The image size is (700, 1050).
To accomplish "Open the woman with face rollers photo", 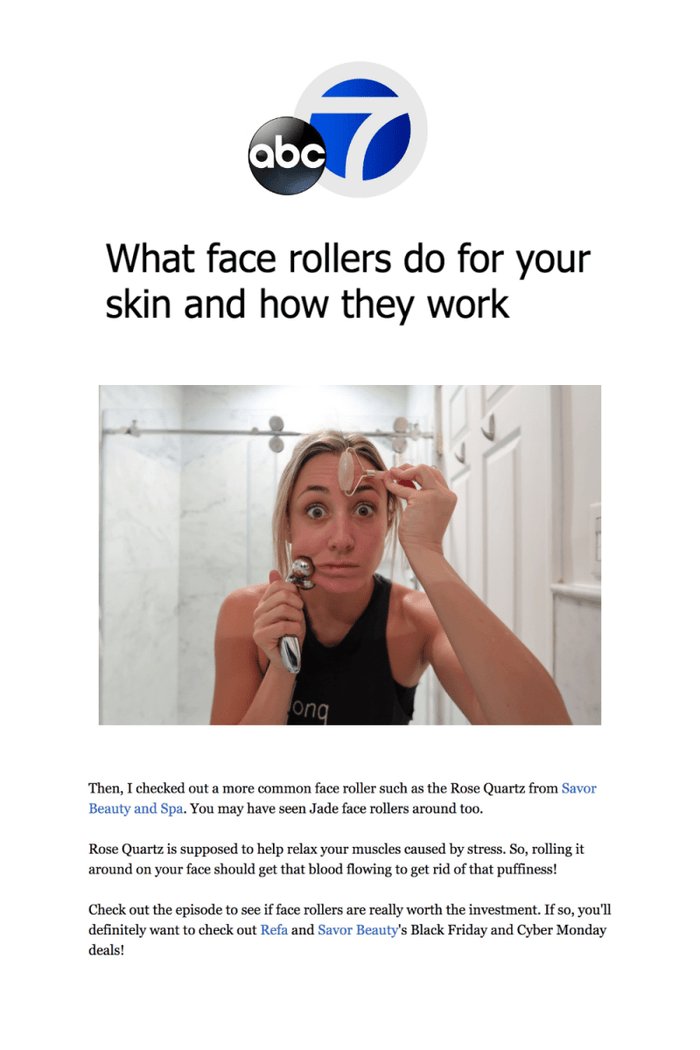I will point(350,554).
